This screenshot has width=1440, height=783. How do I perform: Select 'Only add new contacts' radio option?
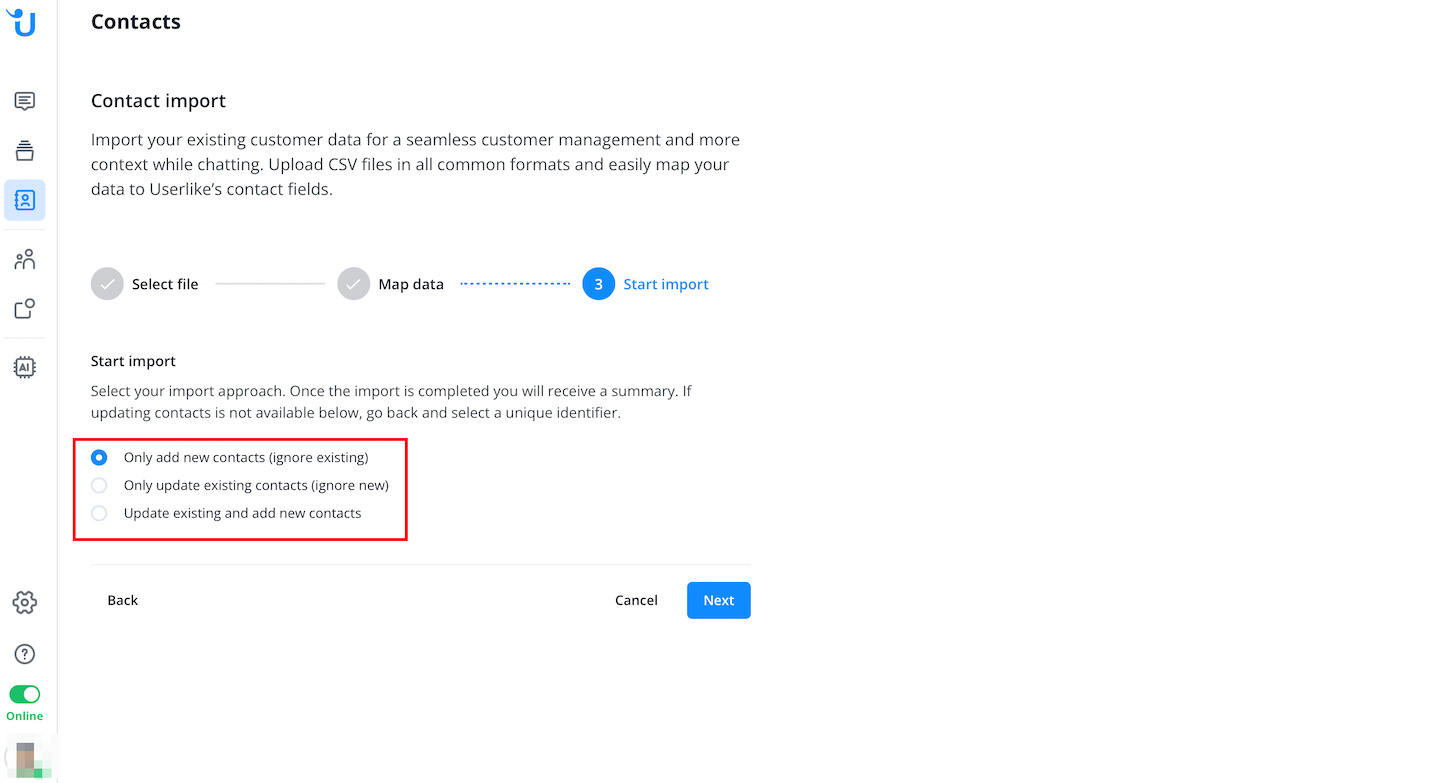(x=99, y=458)
